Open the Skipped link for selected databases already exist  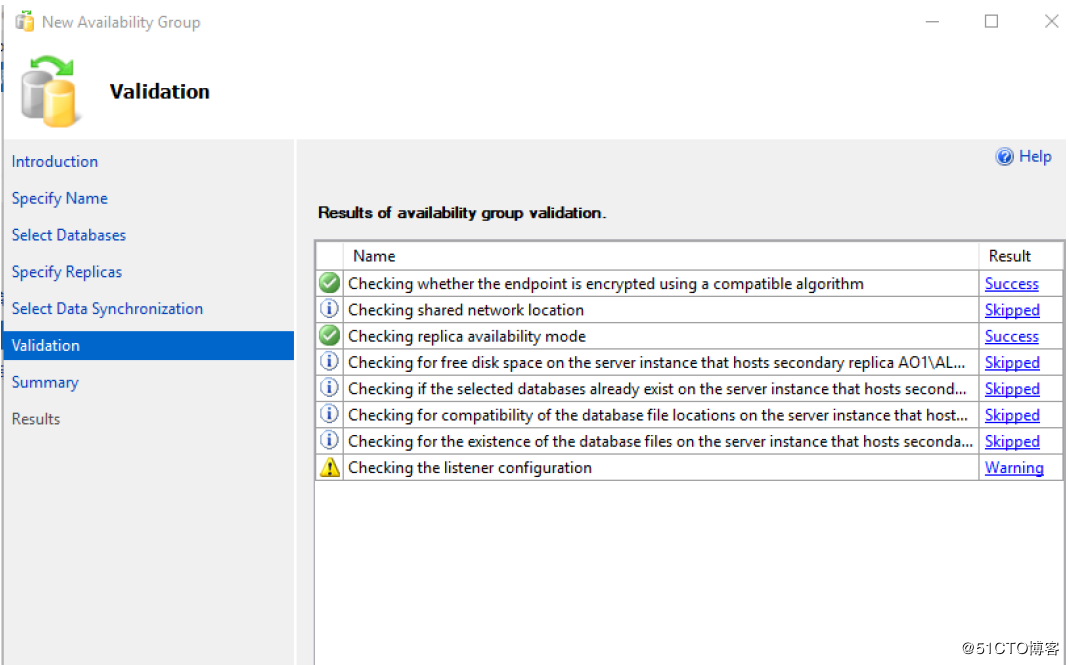pyautogui.click(x=1012, y=389)
